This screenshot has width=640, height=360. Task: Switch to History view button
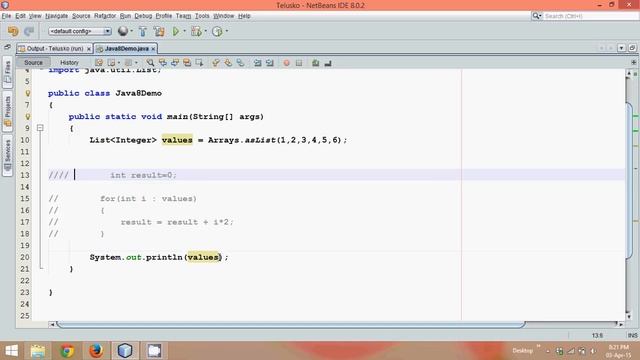point(69,63)
